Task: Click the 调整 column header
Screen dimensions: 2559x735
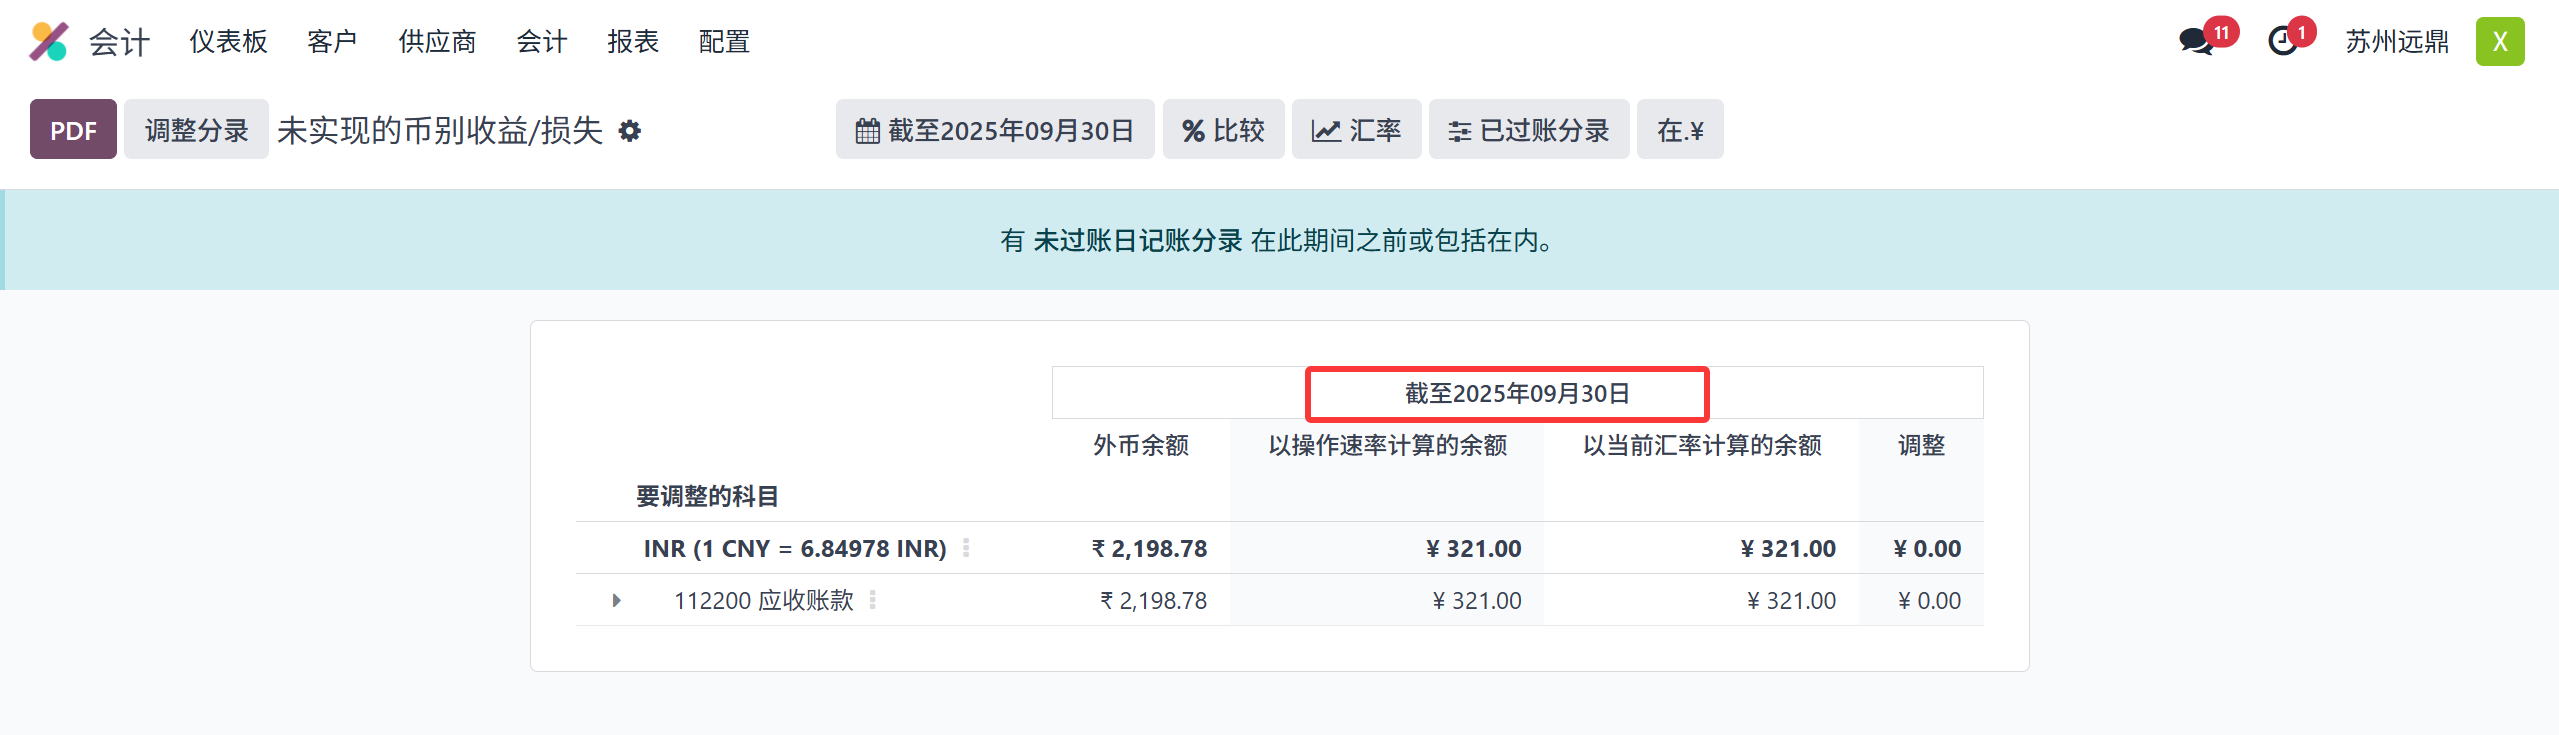Action: pyautogui.click(x=1921, y=445)
